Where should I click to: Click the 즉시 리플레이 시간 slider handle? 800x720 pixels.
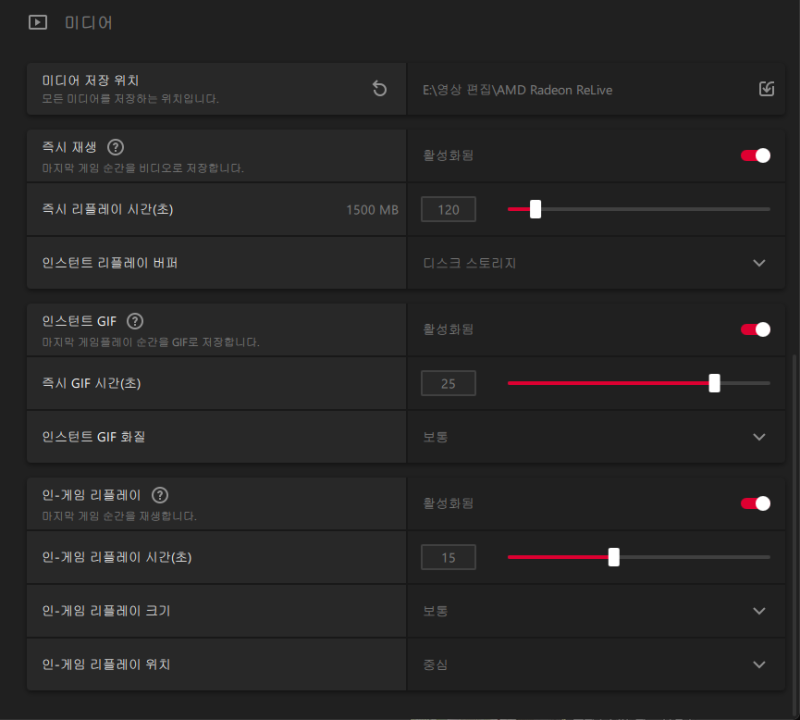[x=535, y=209]
